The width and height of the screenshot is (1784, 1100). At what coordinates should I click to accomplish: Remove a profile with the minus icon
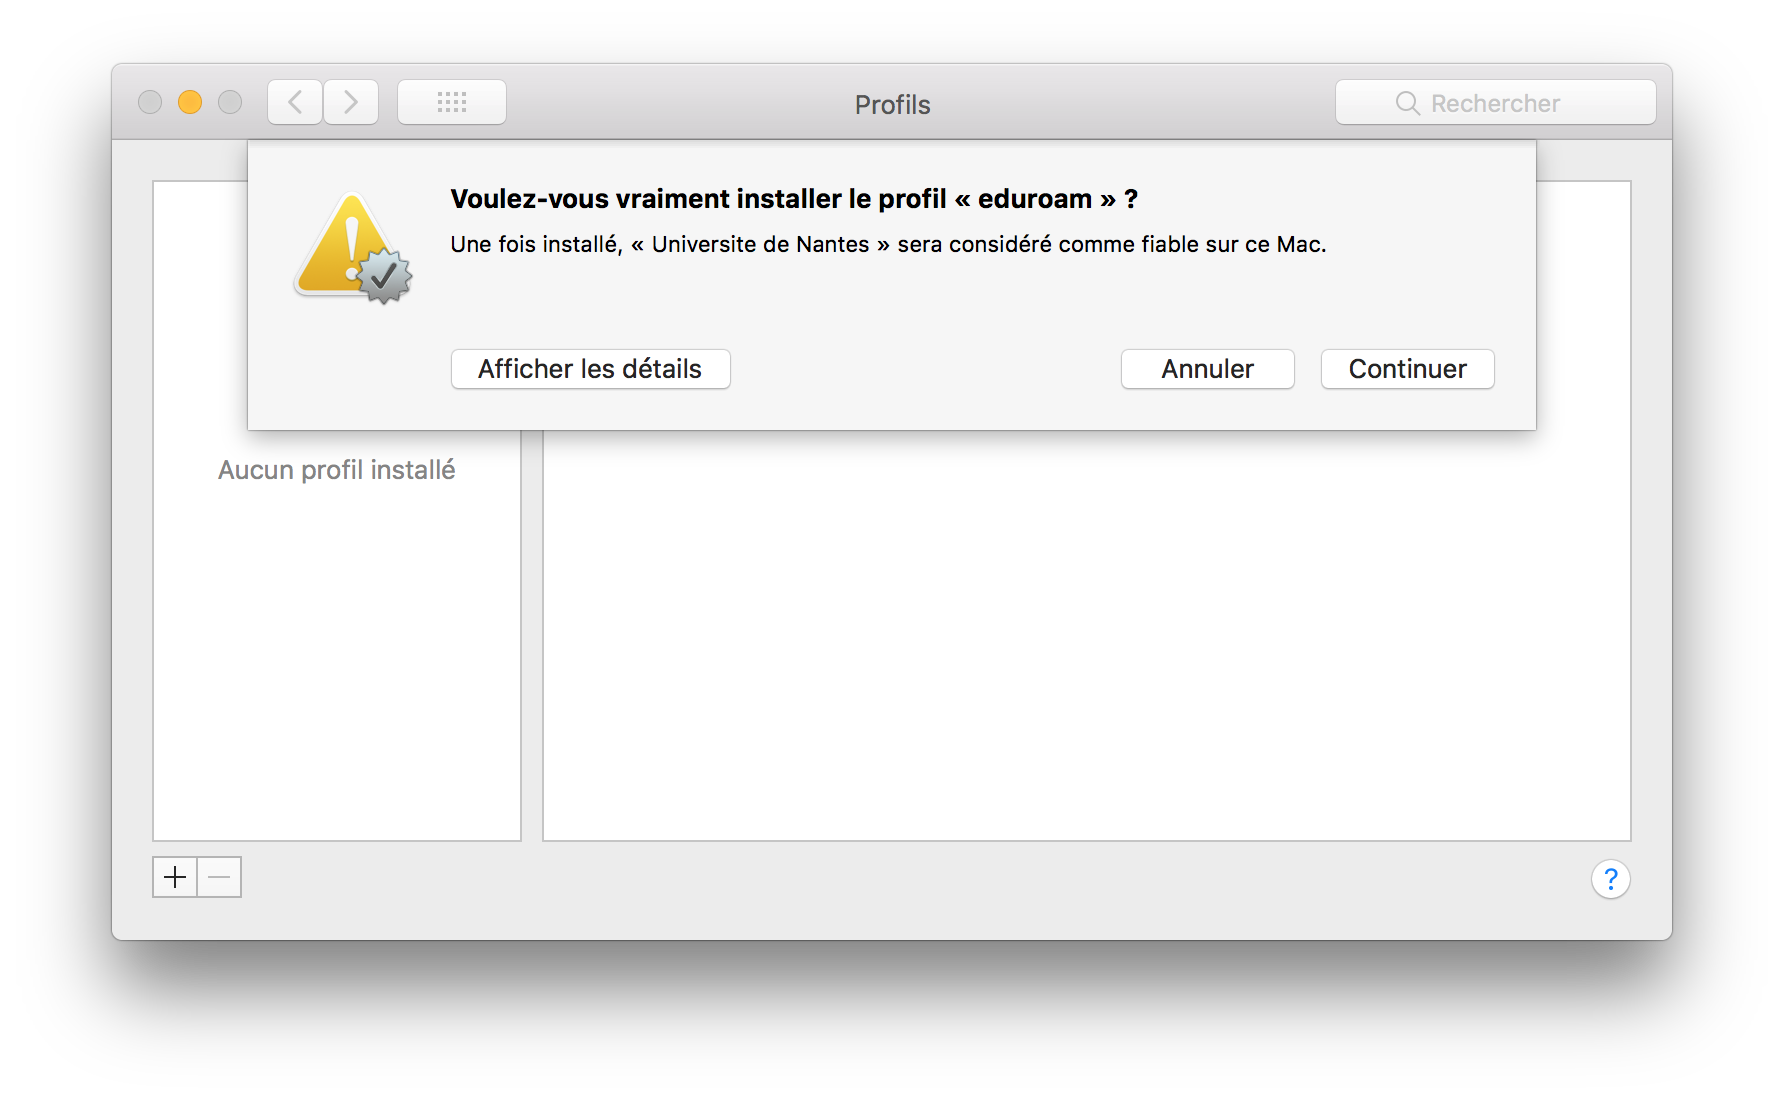click(219, 877)
